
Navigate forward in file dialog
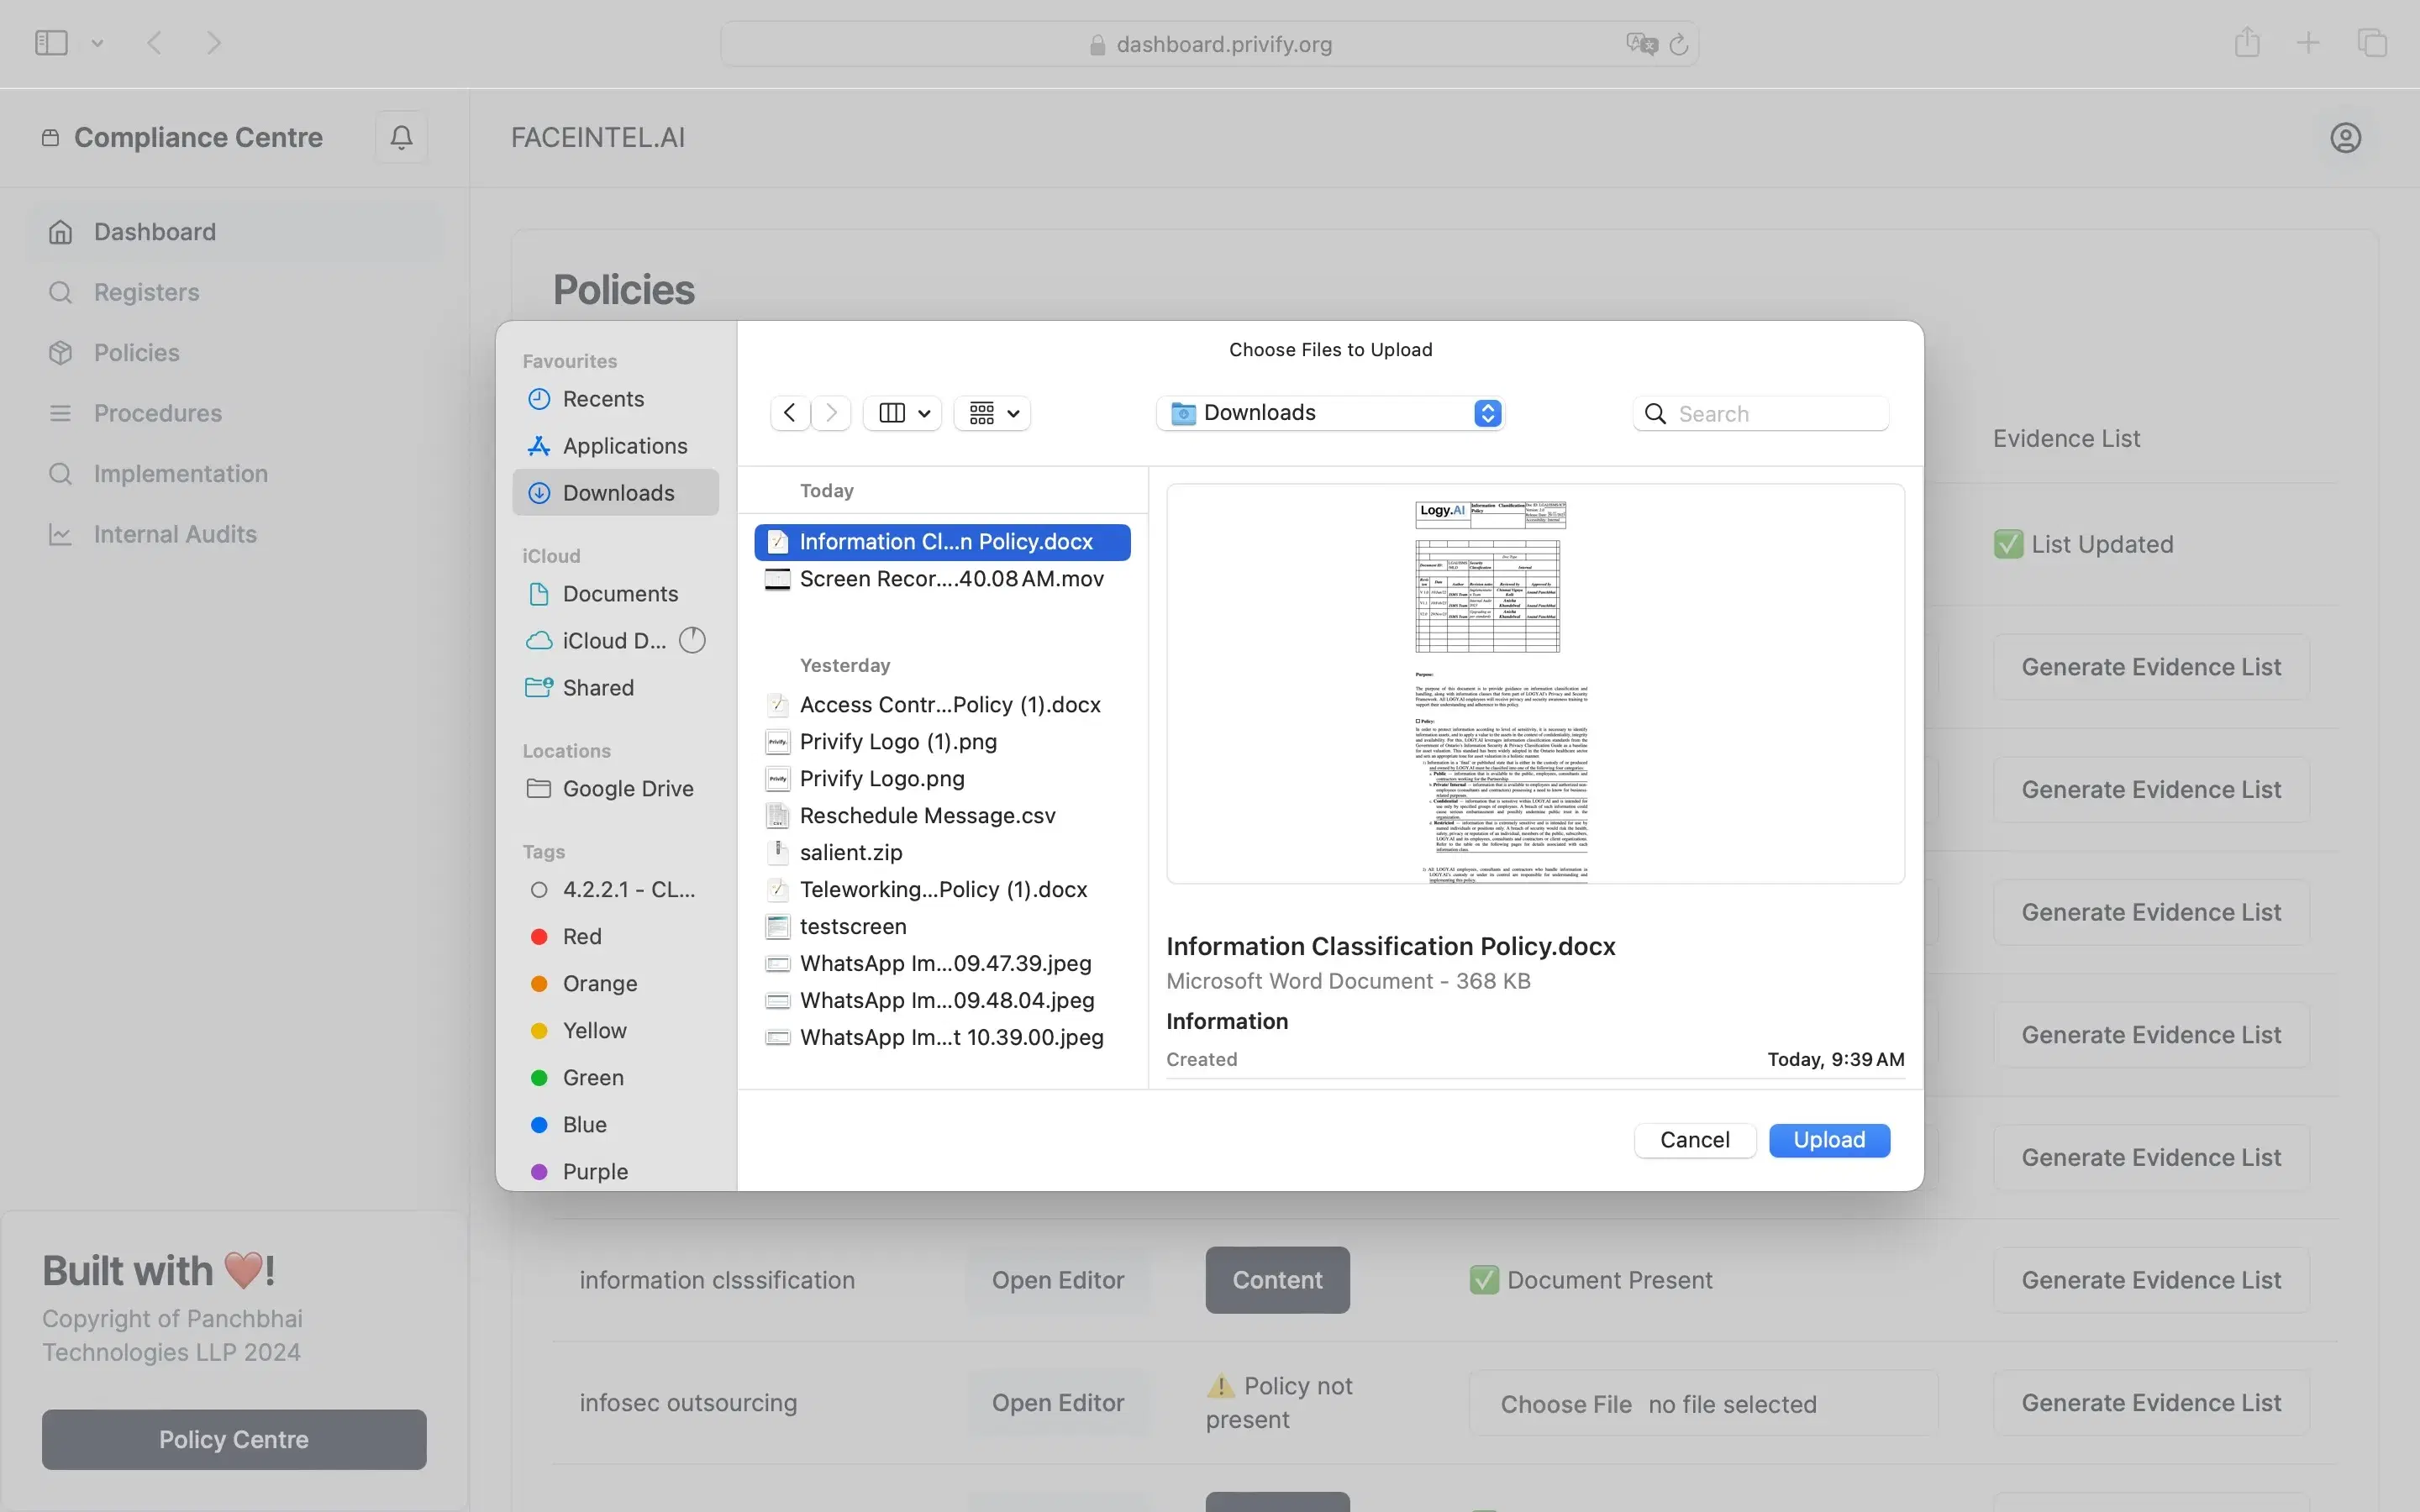(x=831, y=413)
